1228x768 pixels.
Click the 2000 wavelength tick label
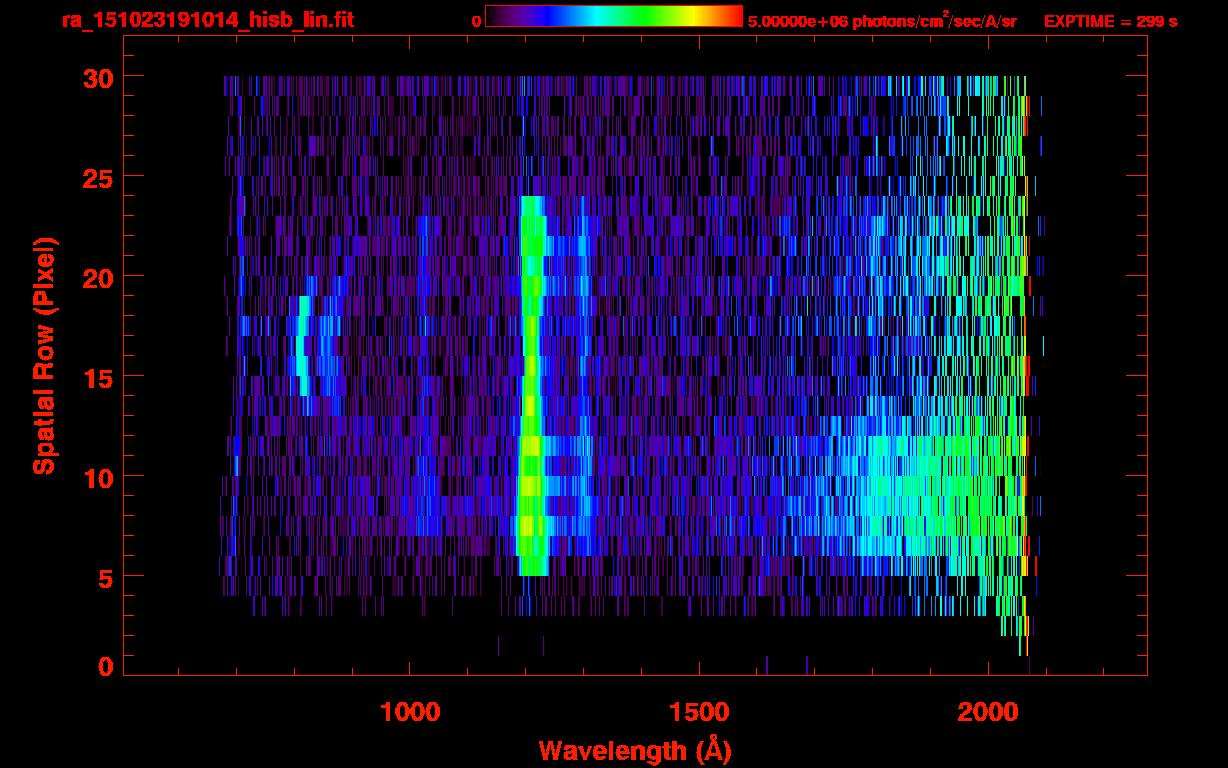tap(987, 712)
